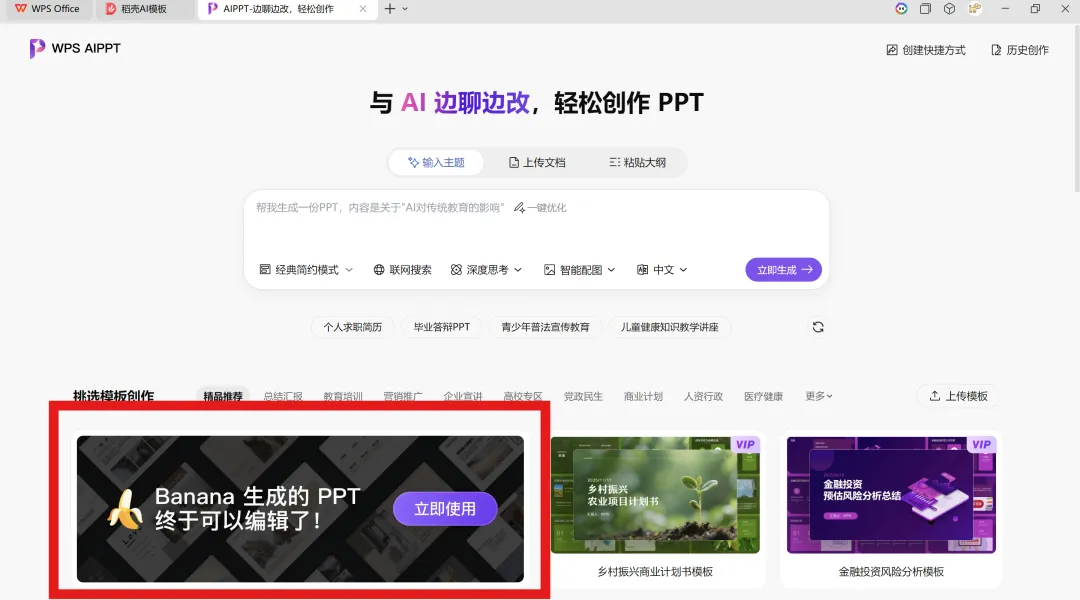1080x600 pixels.
Task: Click 一键优化 prompt optimize
Action: tap(540, 208)
